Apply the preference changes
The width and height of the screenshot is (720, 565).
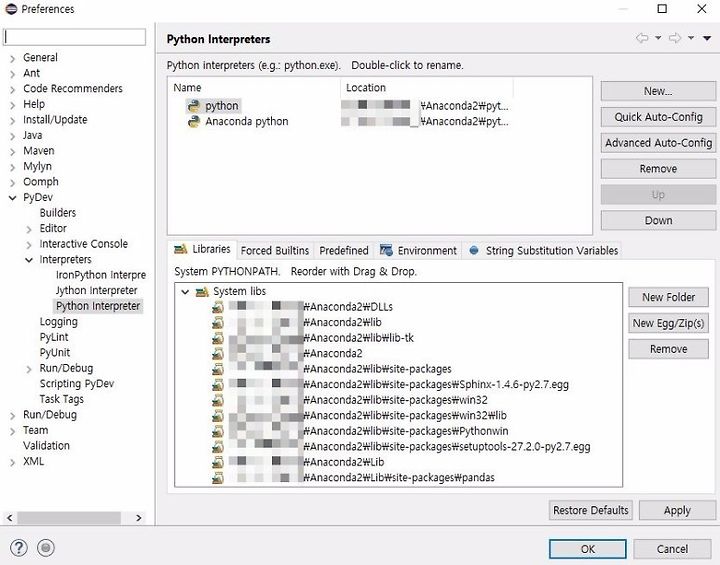point(677,510)
